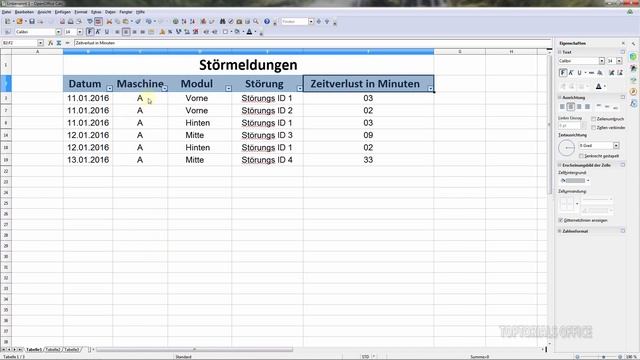The image size is (640, 360).
Task: Open the Modul autofilter dropdown
Action: pos(229,88)
